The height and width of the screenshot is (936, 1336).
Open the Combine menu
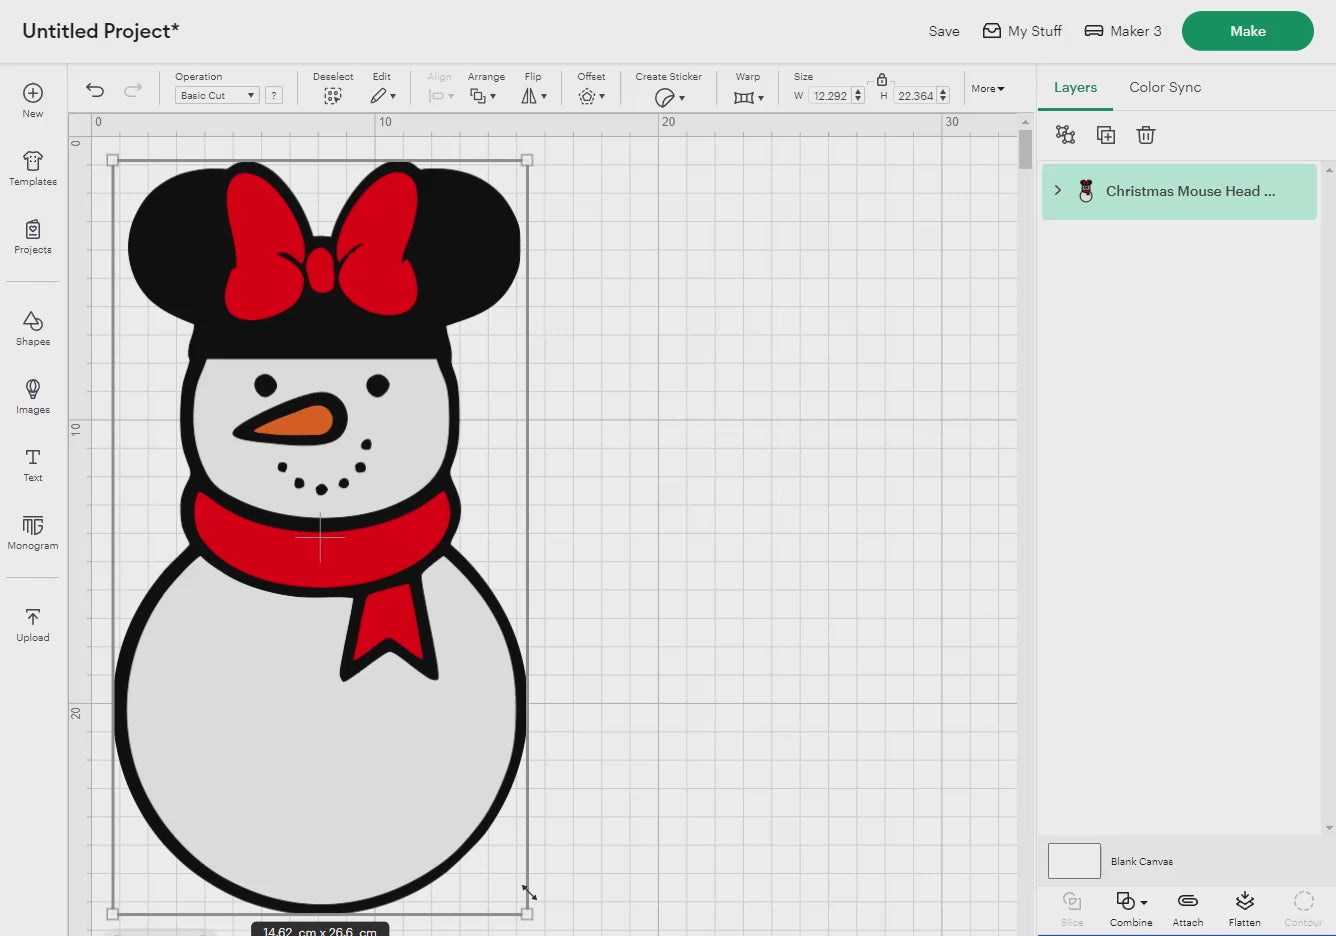[x=1131, y=908]
